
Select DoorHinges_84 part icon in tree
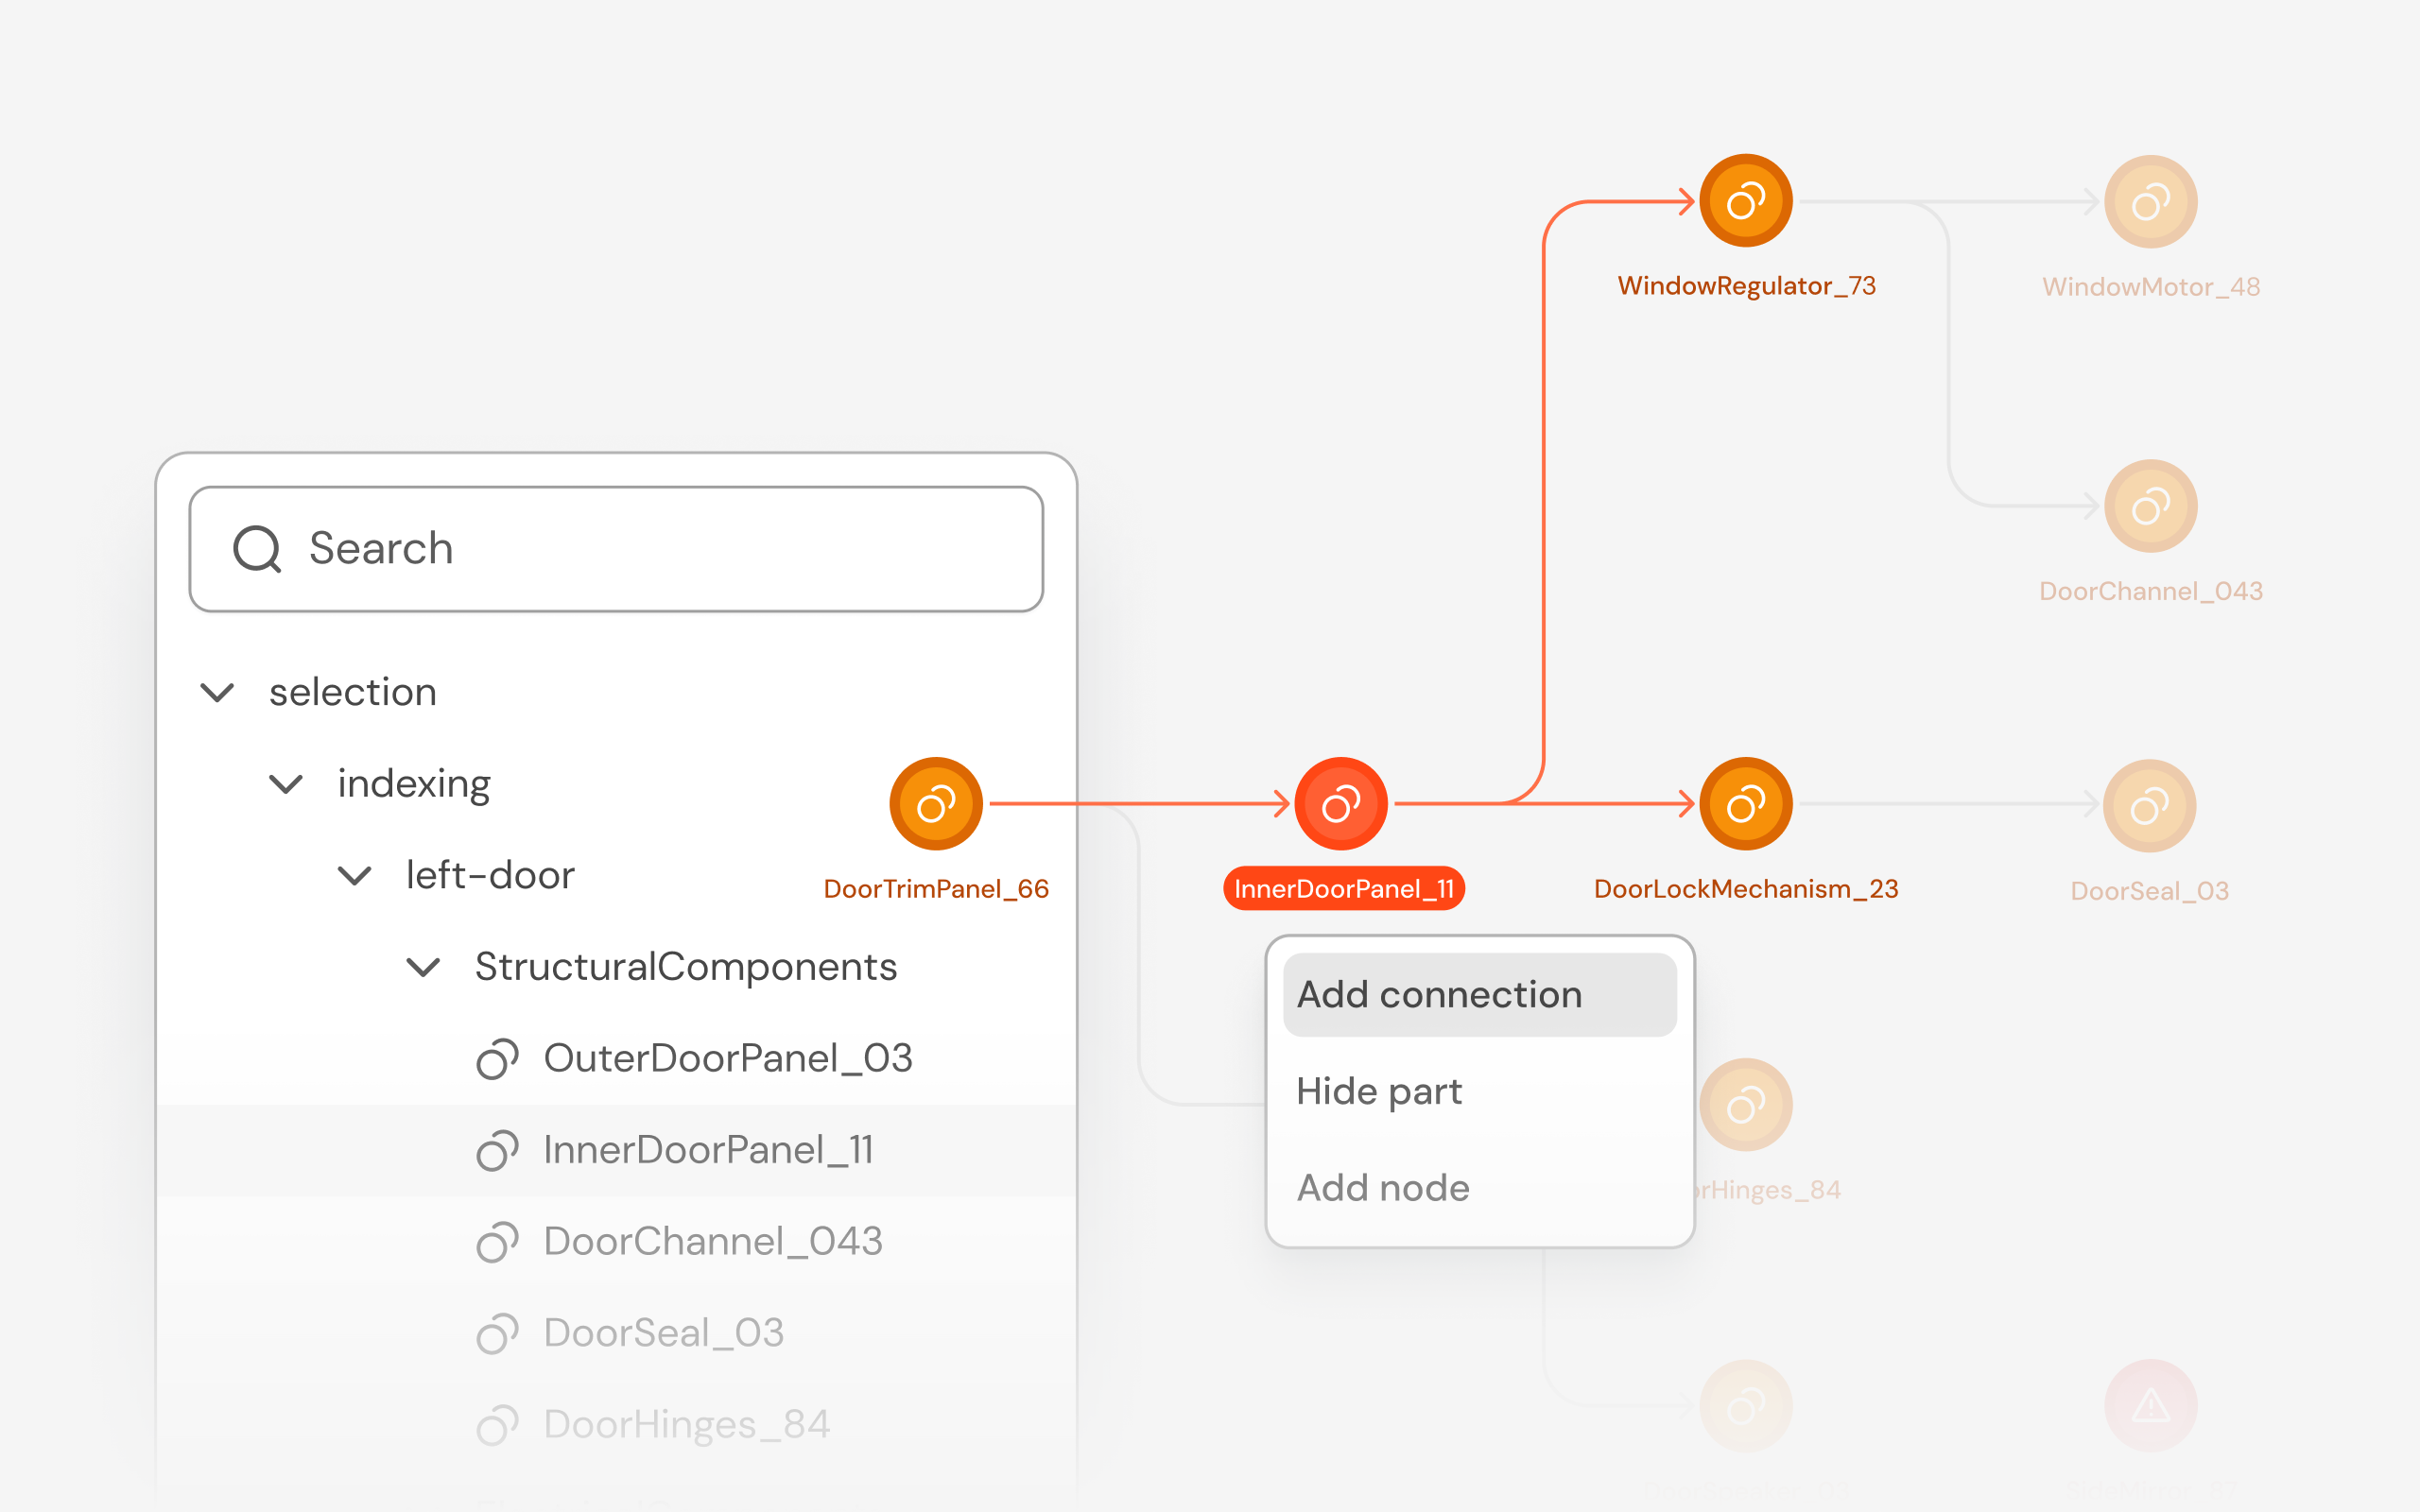497,1425
